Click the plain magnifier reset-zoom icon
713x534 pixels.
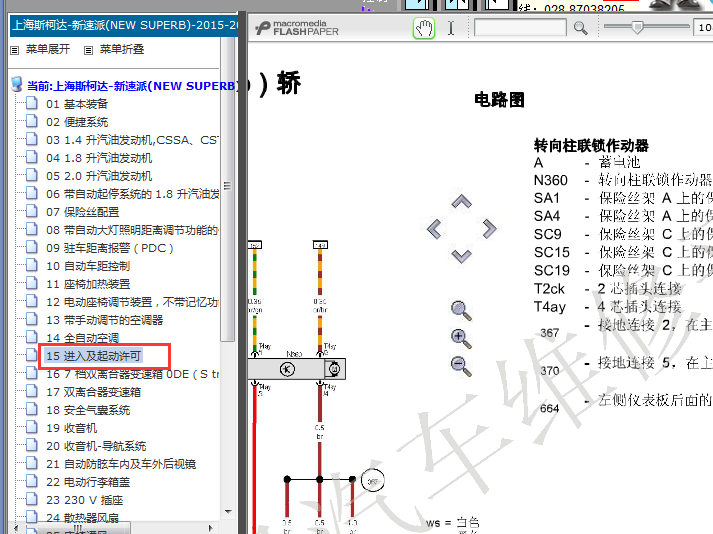[x=461, y=311]
